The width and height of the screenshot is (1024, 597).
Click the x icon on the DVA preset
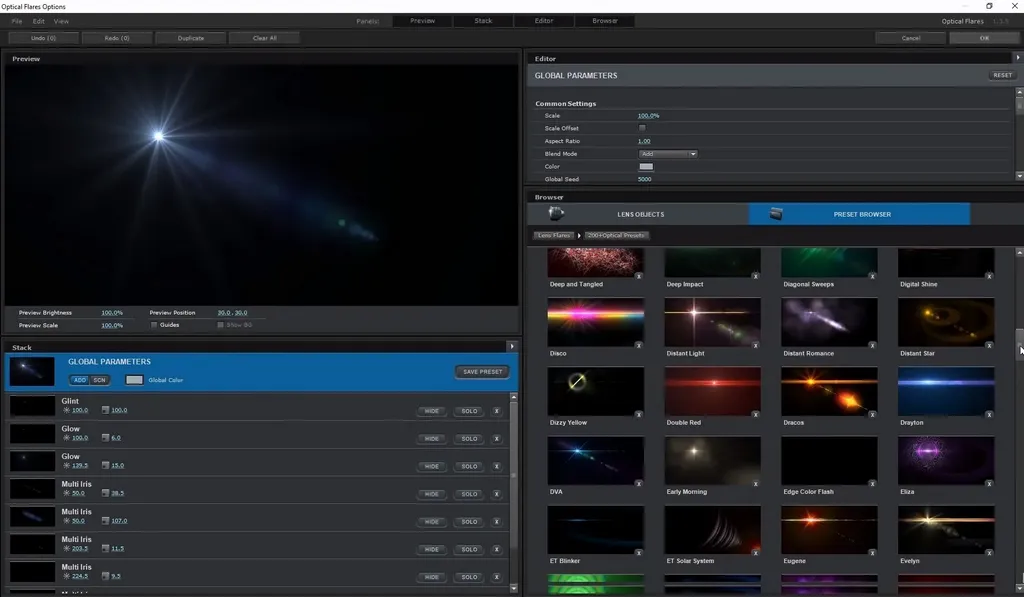pos(639,483)
